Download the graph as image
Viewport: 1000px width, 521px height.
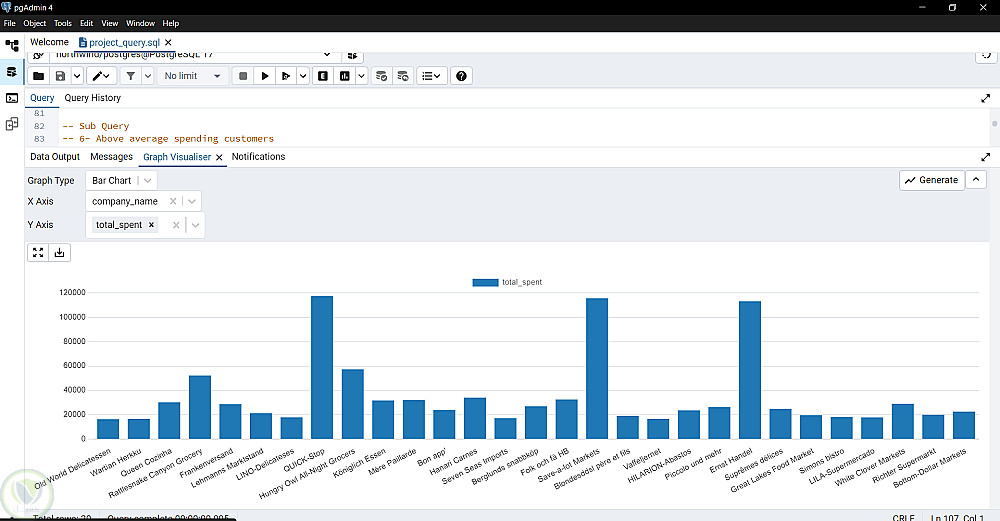click(59, 253)
